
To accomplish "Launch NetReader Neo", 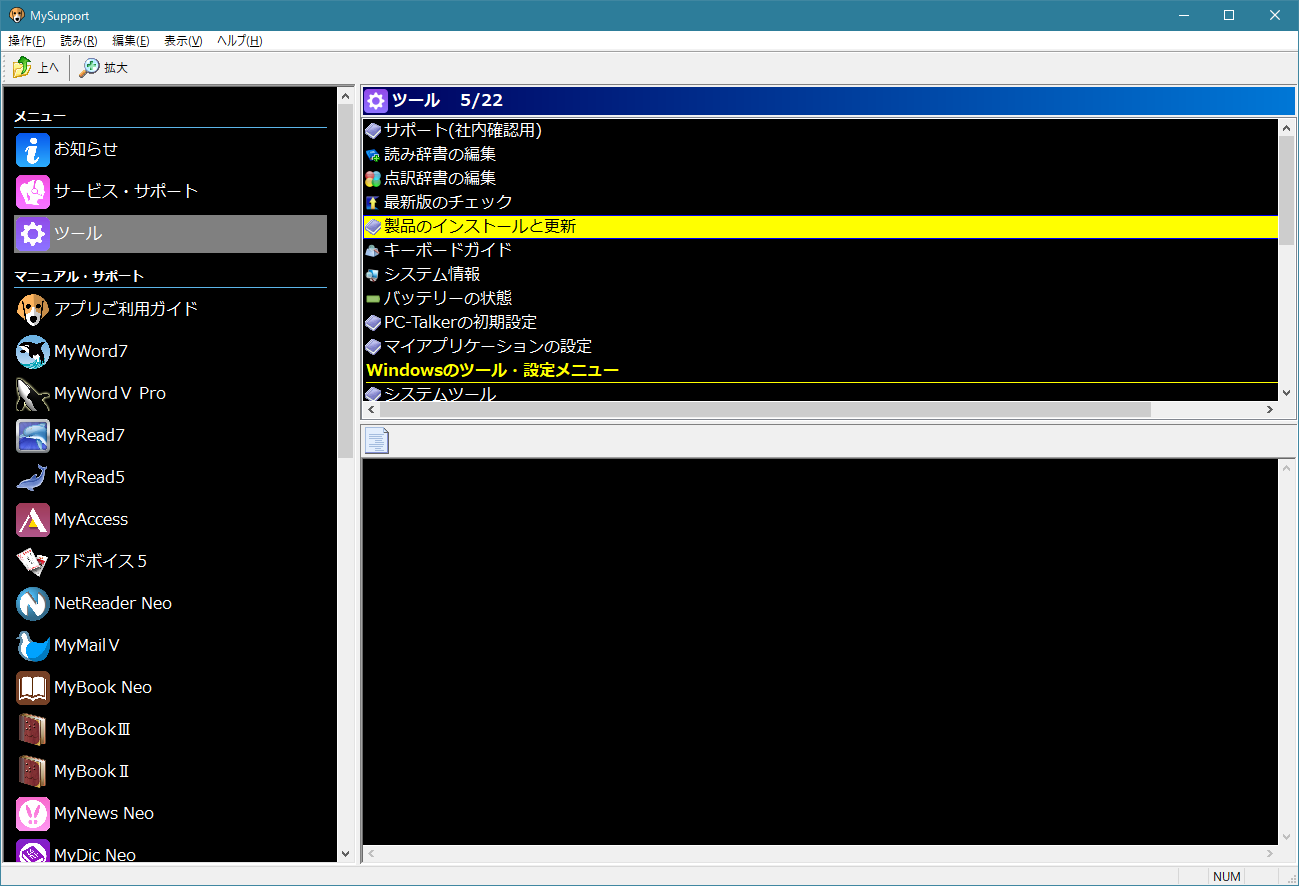I will (112, 603).
